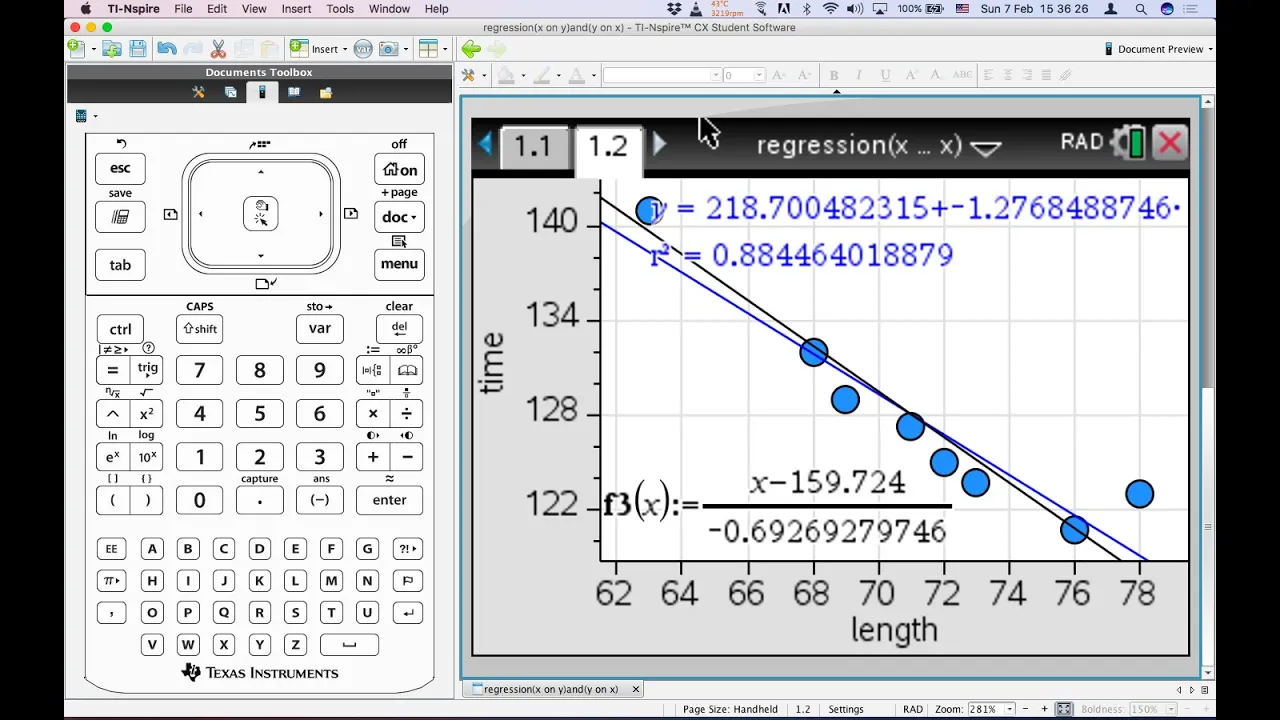
Task: Select regression(x on y)and(y on x) document tab
Action: pyautogui.click(x=551, y=689)
